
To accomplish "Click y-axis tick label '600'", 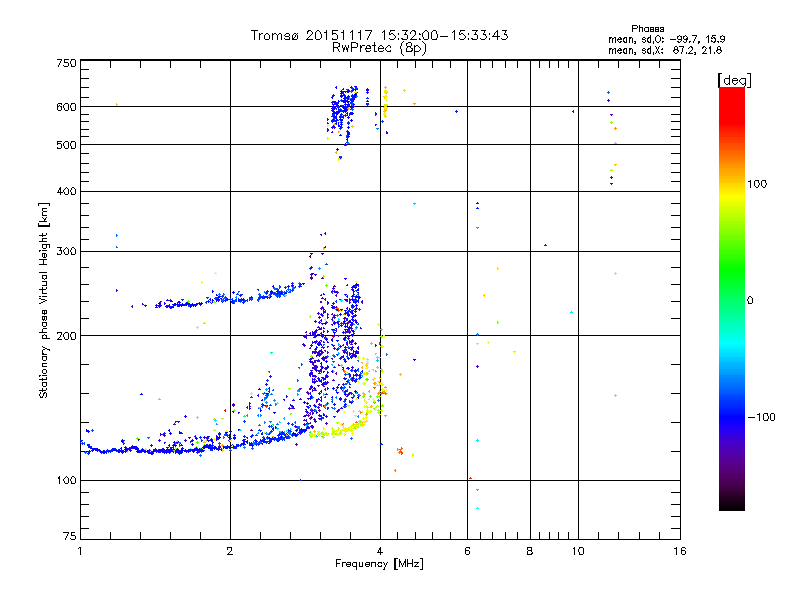I will [x=66, y=107].
